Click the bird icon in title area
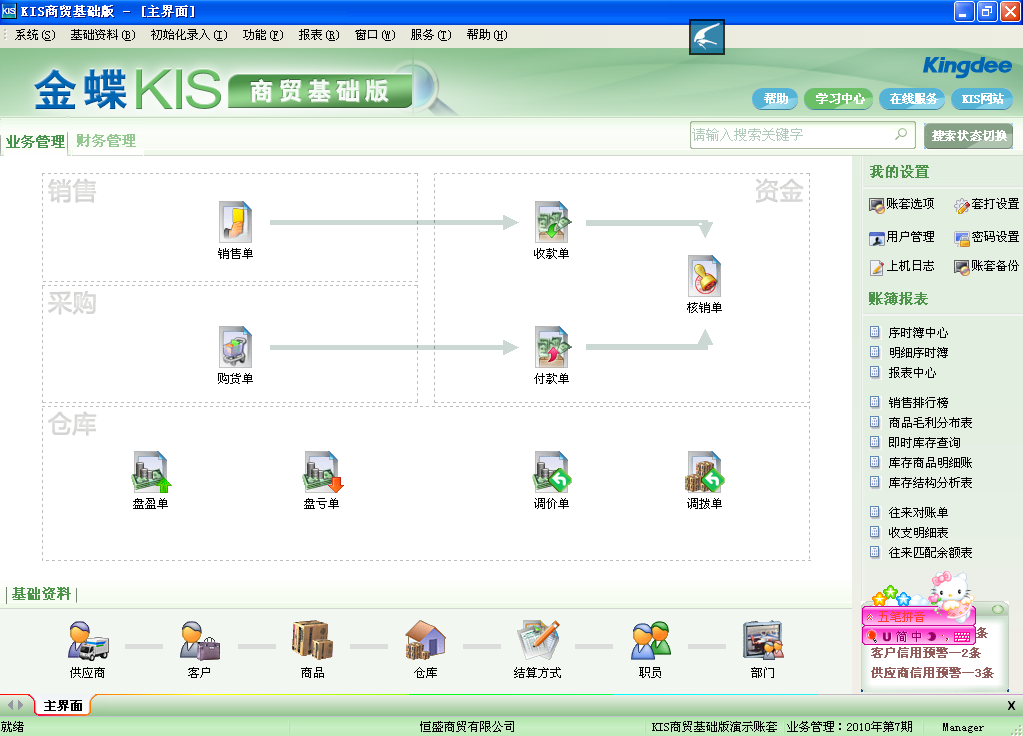 pyautogui.click(x=707, y=37)
